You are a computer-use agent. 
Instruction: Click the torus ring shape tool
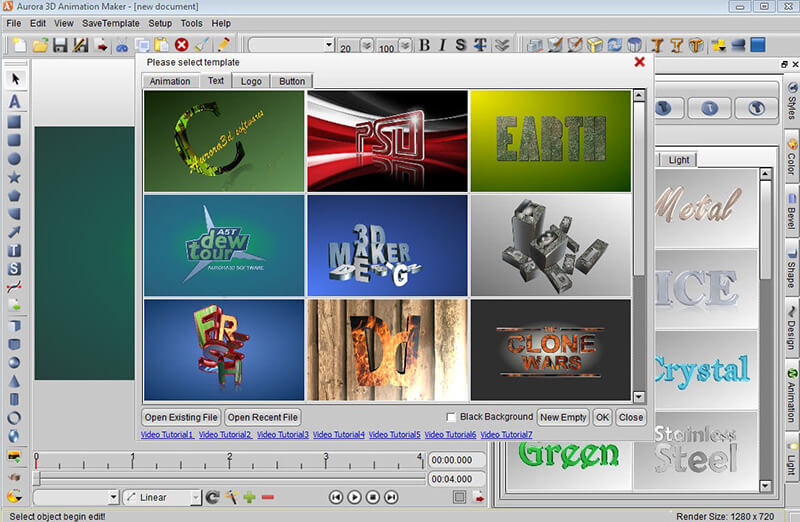(x=14, y=418)
